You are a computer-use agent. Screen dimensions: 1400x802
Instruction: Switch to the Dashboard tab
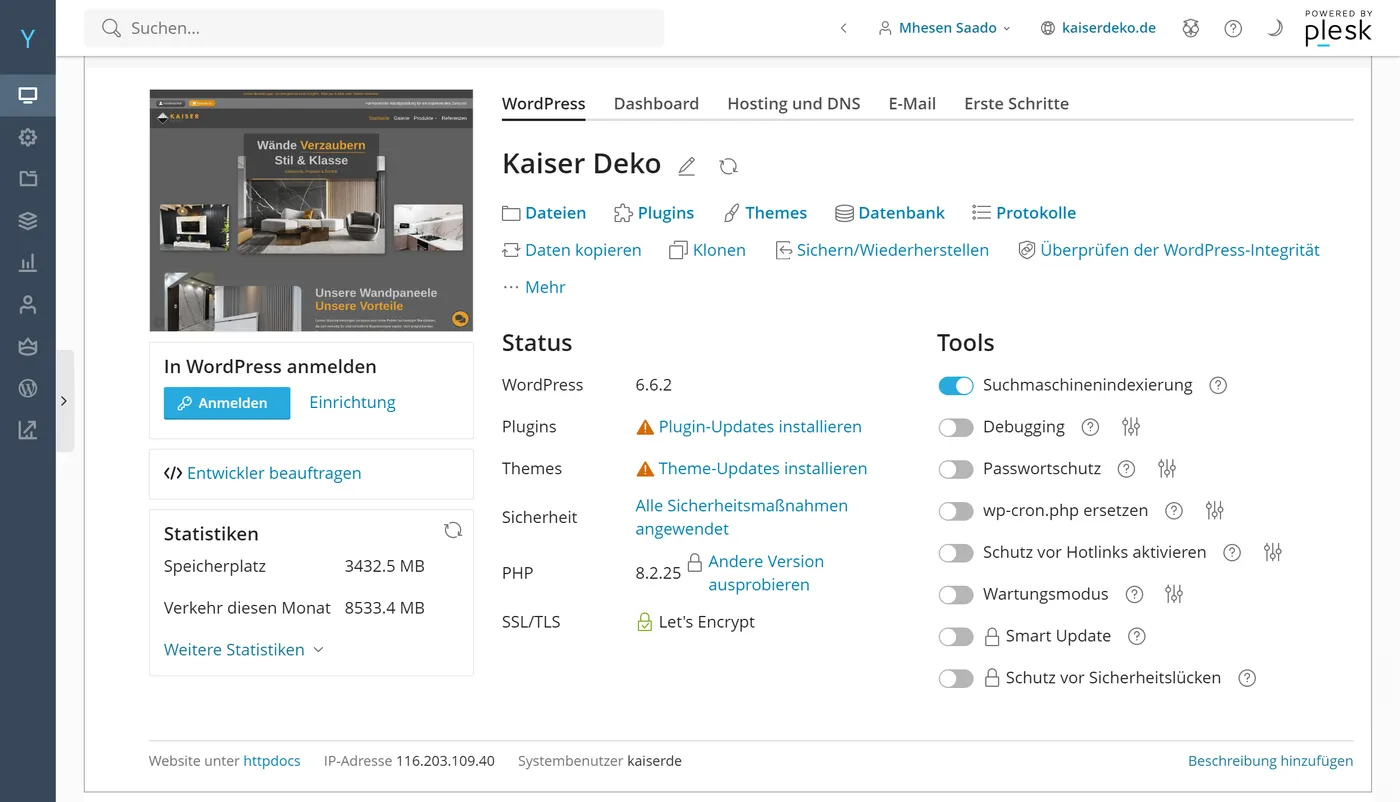[656, 103]
